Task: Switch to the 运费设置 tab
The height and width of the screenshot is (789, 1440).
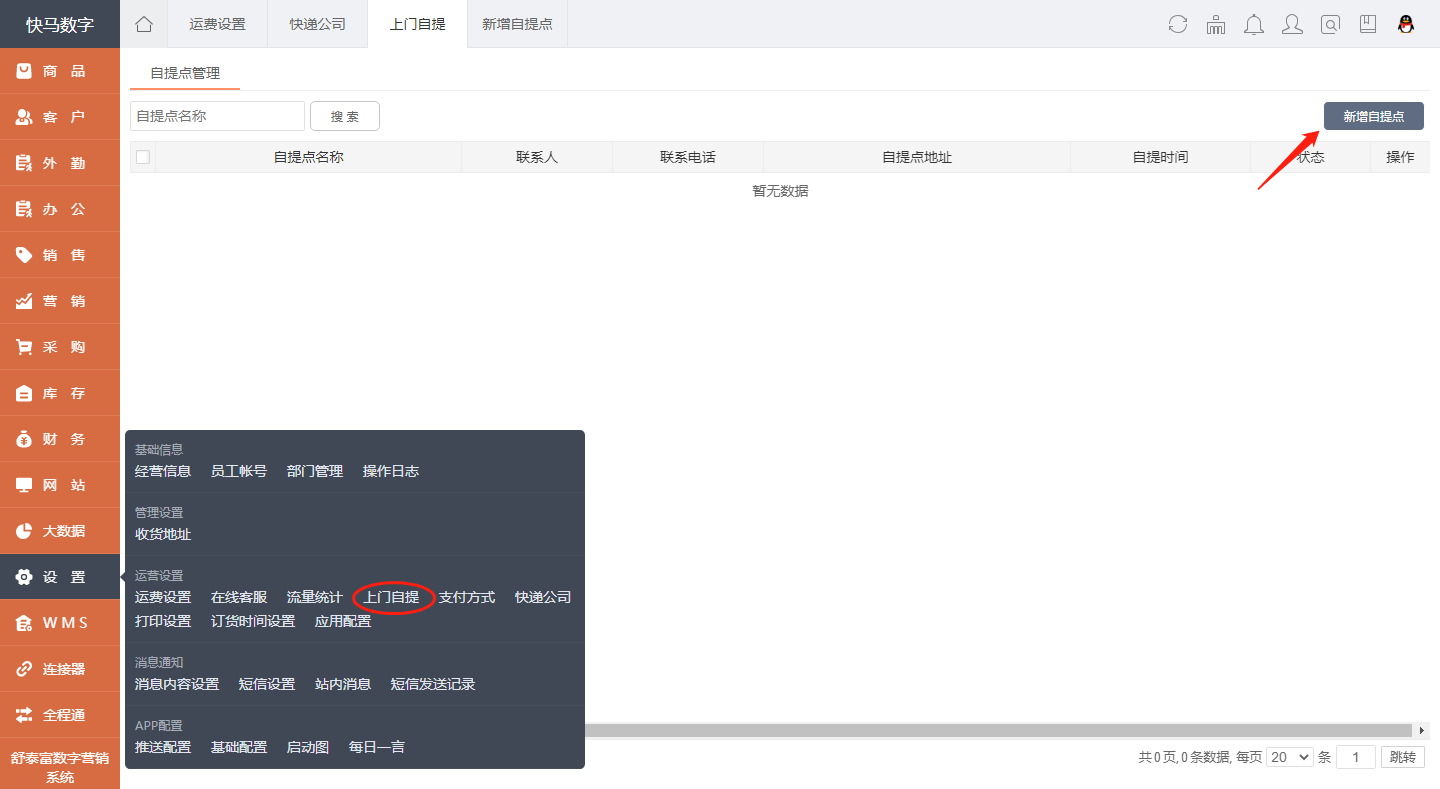Action: [217, 24]
